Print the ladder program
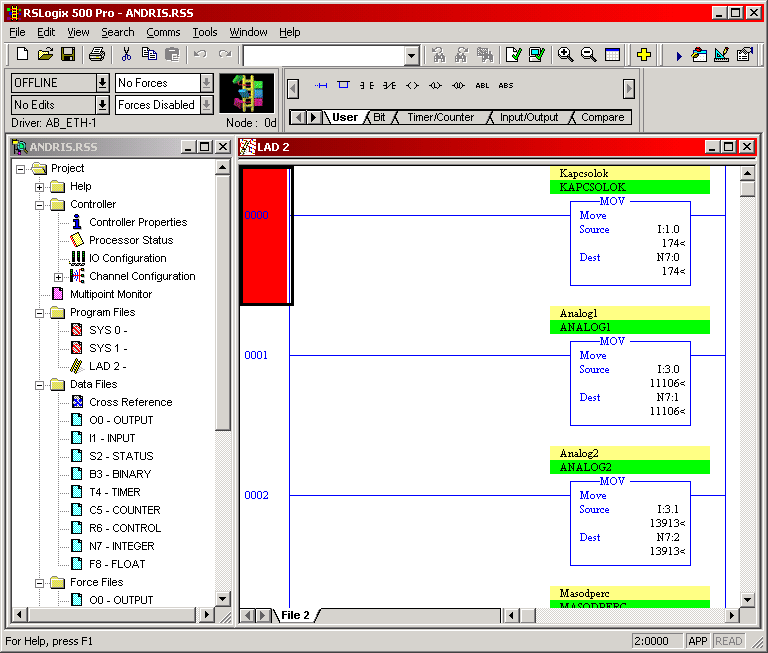 pos(96,54)
